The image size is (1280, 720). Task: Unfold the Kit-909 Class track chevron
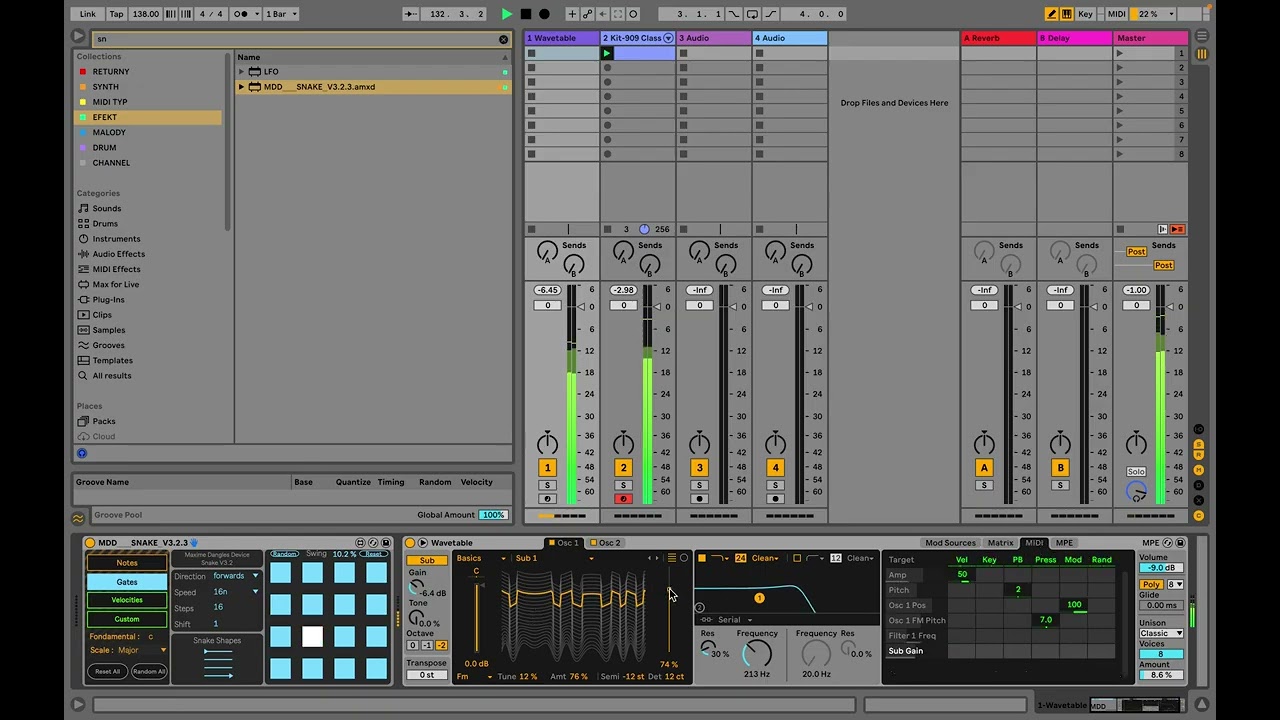tap(668, 38)
